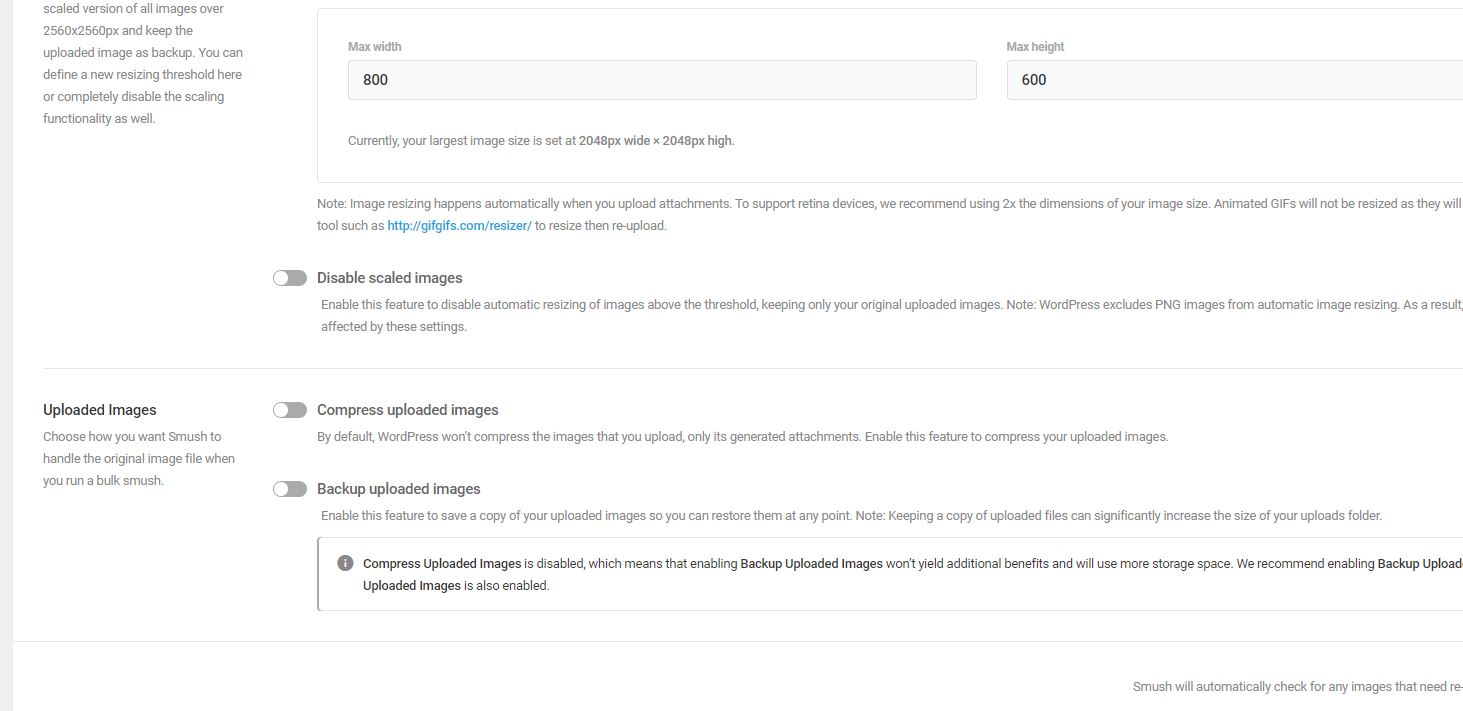Turn on the Backup uploaded images switch
The width and height of the screenshot is (1463, 711).
point(290,489)
